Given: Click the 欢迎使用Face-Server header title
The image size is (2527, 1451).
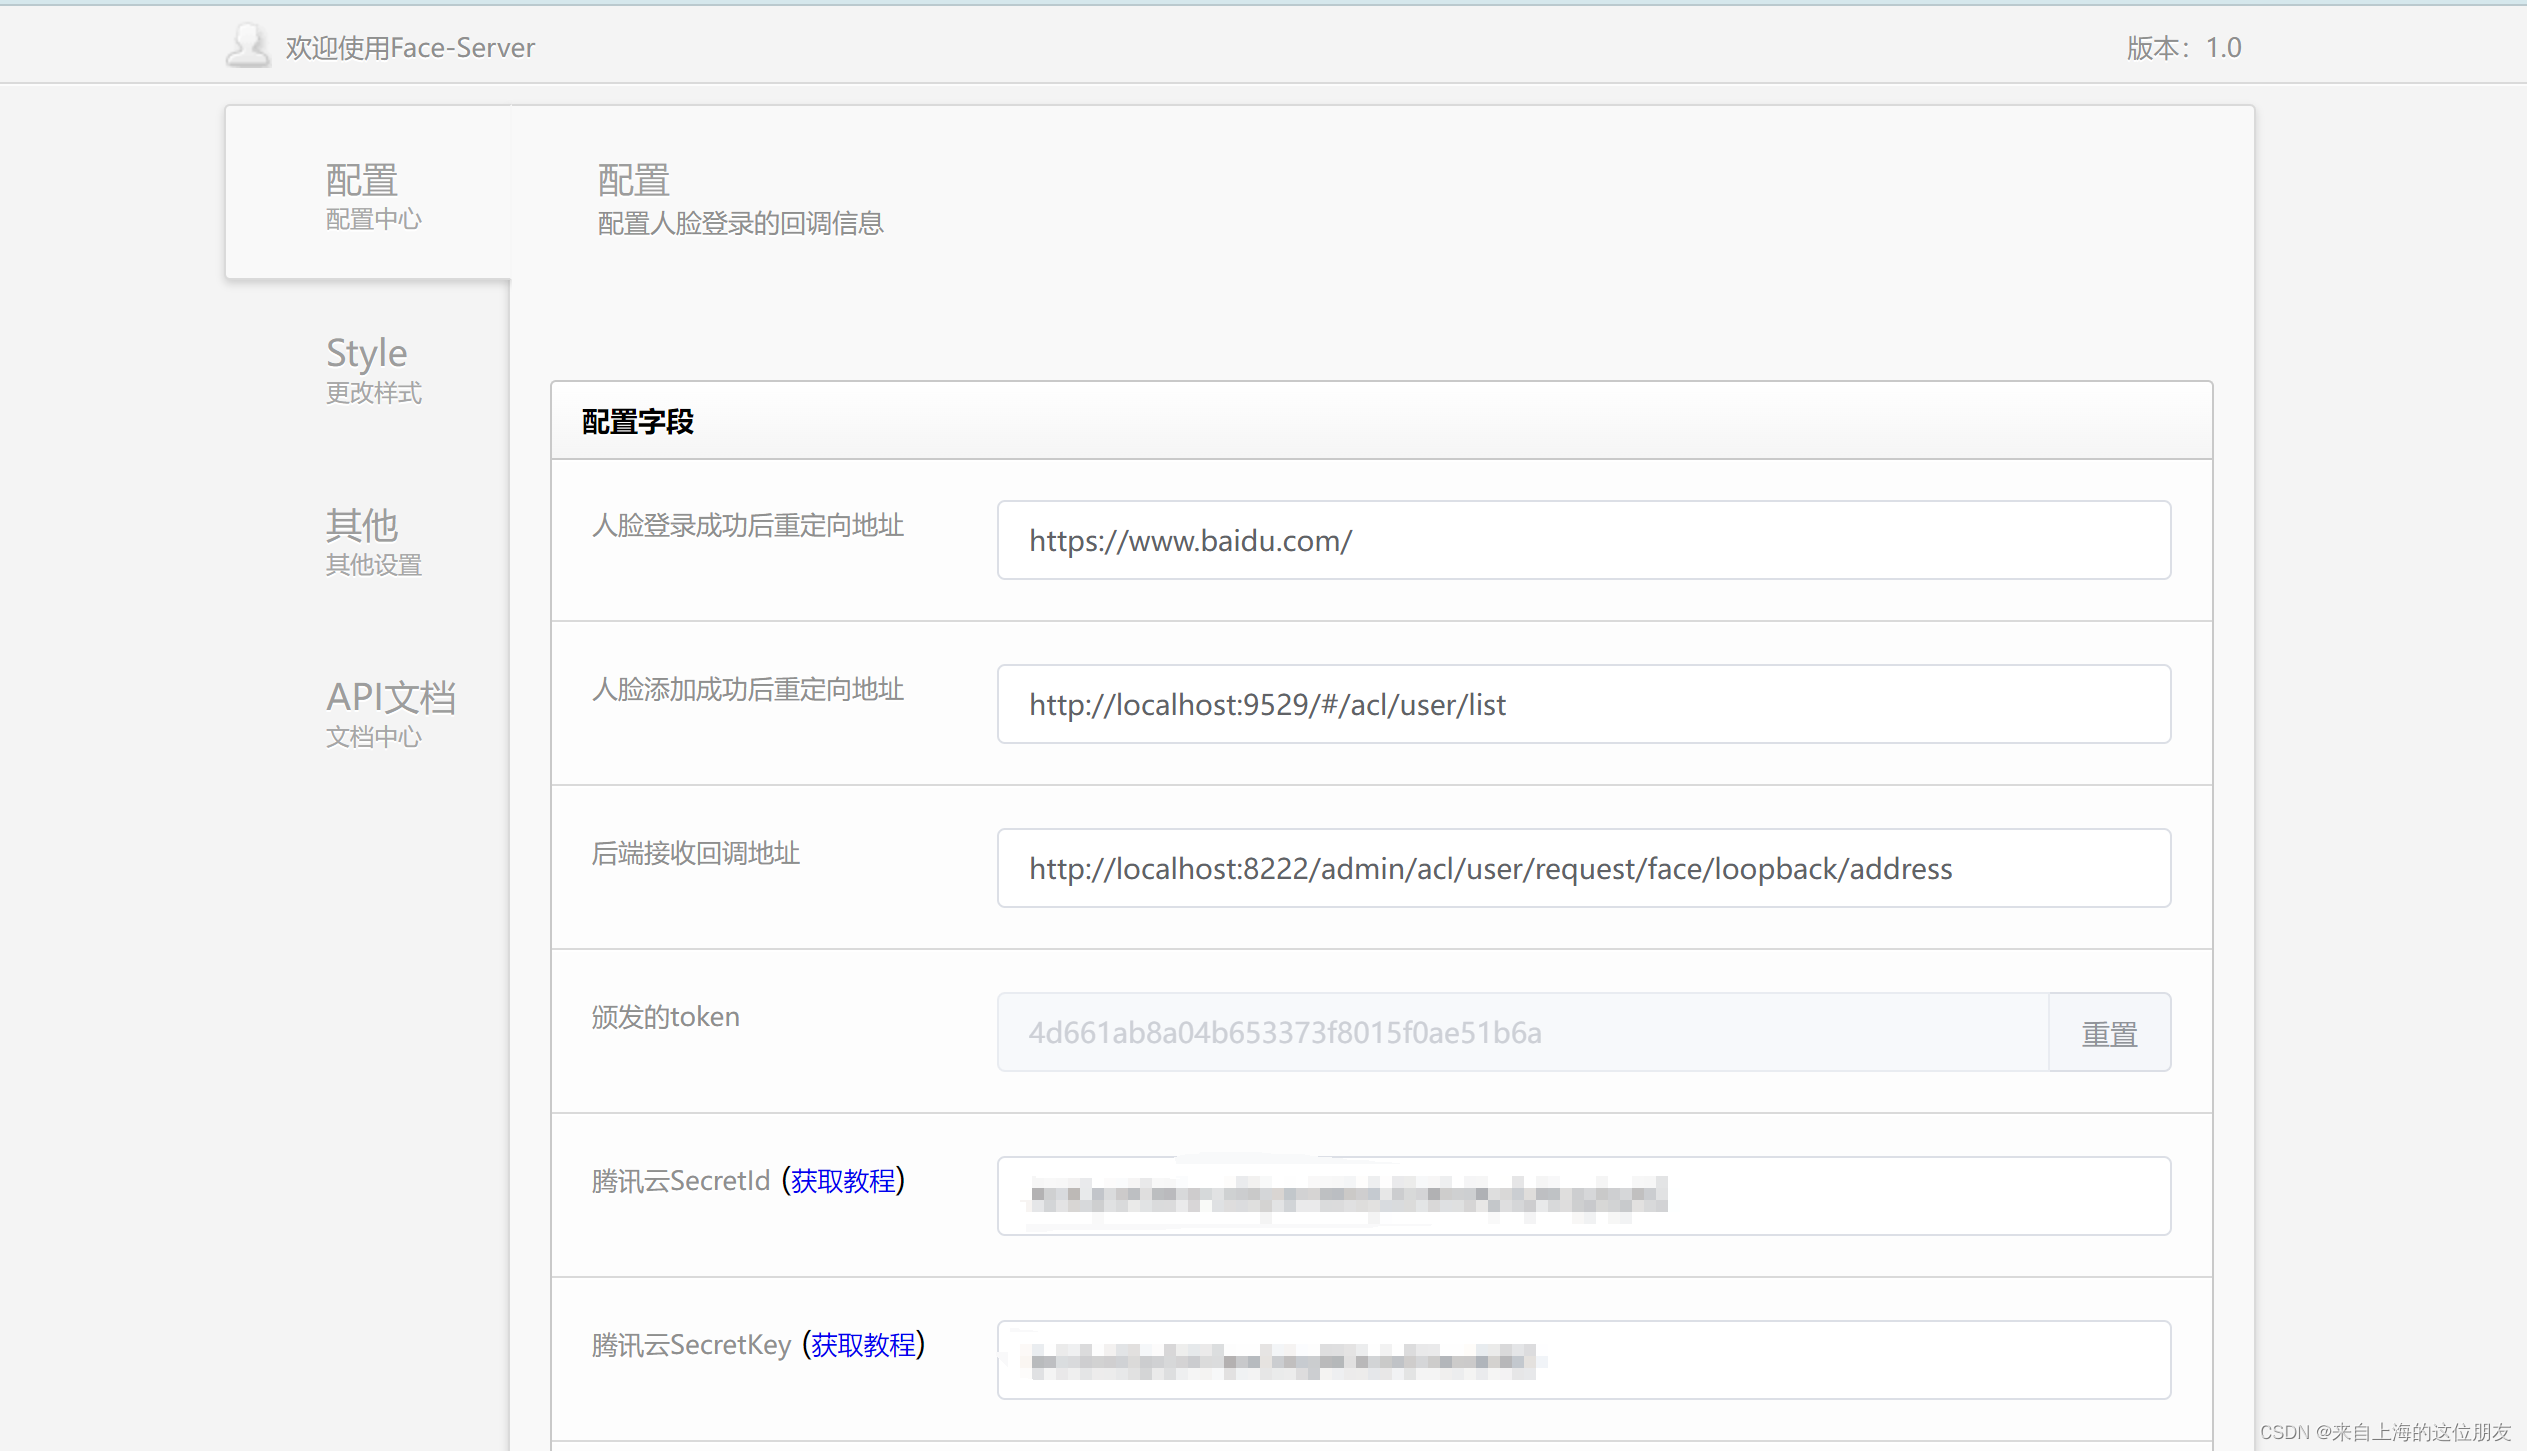Looking at the screenshot, I should (410, 48).
